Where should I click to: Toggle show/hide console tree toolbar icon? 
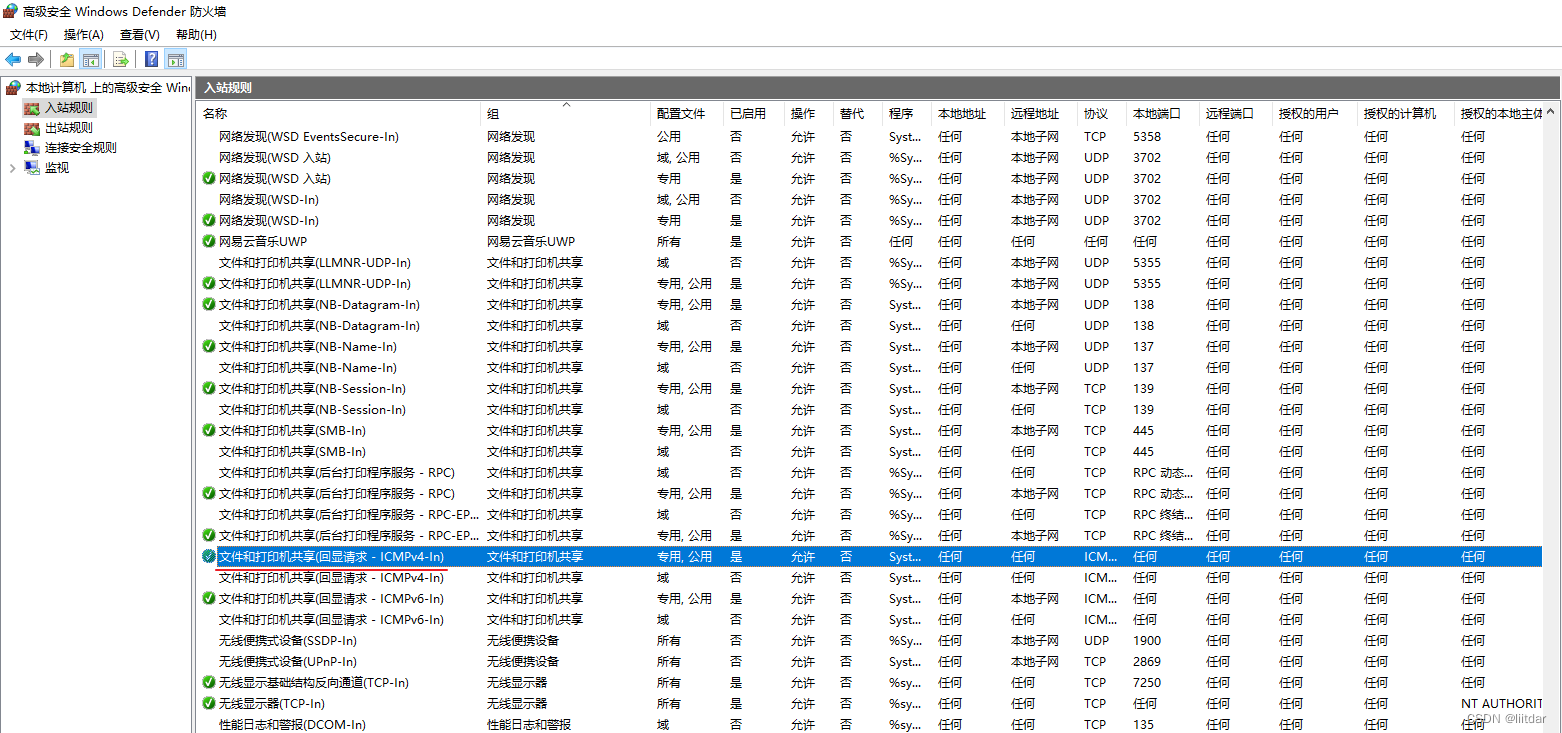[x=91, y=59]
